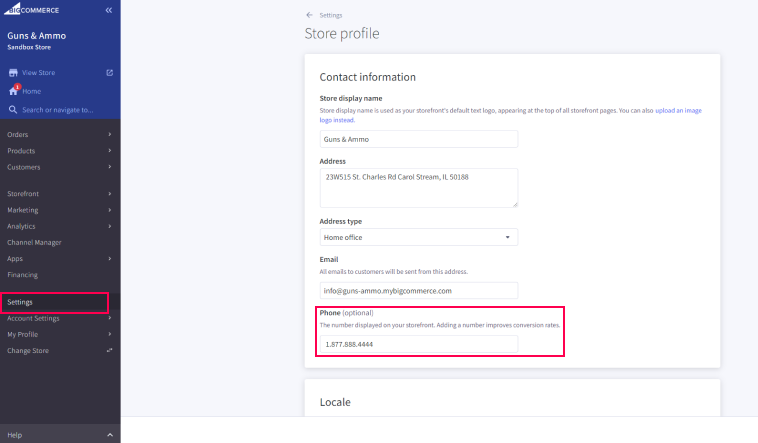The height and width of the screenshot is (443, 758).
Task: Click the Guns & Ammo store name
Action: coord(37,36)
